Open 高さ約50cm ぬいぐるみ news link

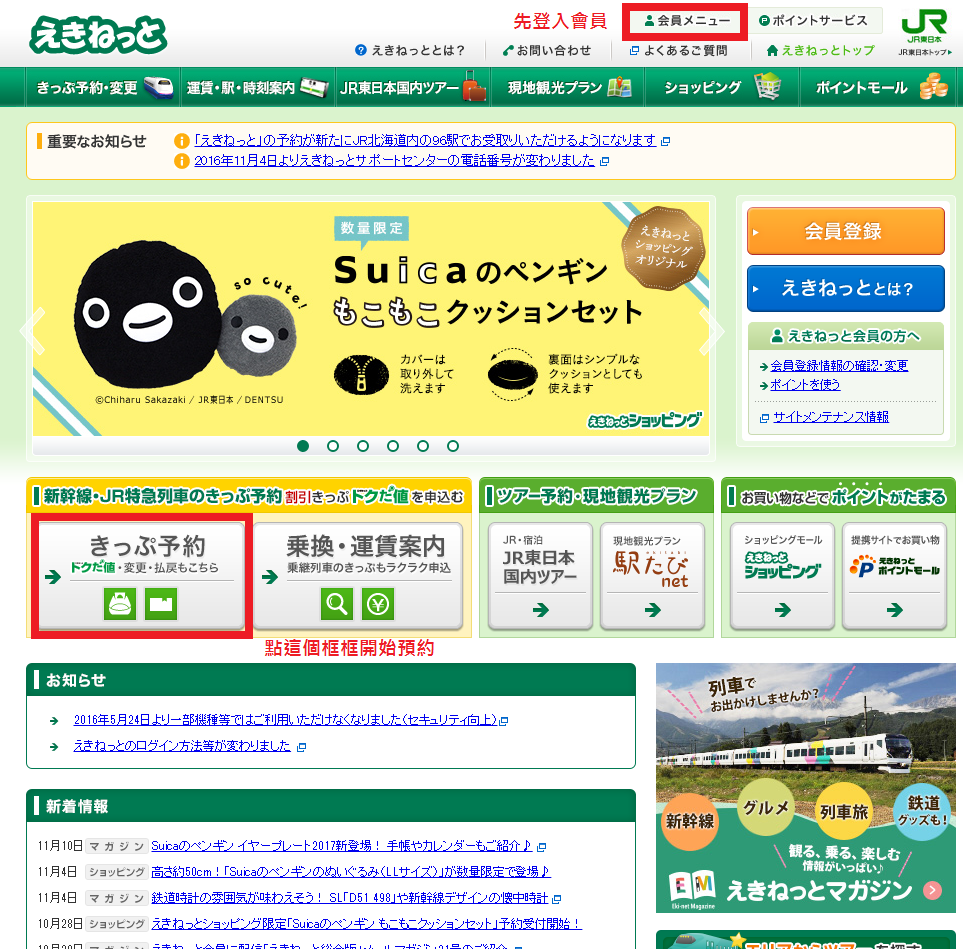pyautogui.click(x=351, y=872)
